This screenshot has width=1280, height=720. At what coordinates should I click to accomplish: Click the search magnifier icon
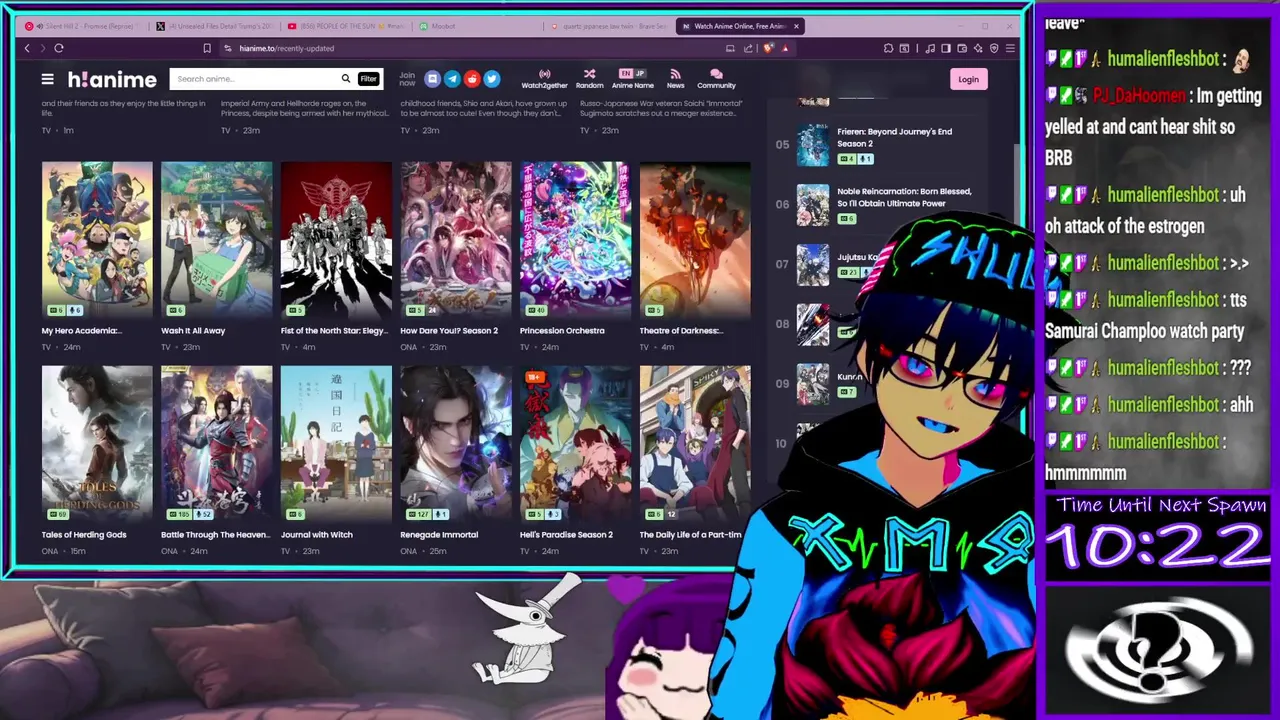tap(346, 79)
